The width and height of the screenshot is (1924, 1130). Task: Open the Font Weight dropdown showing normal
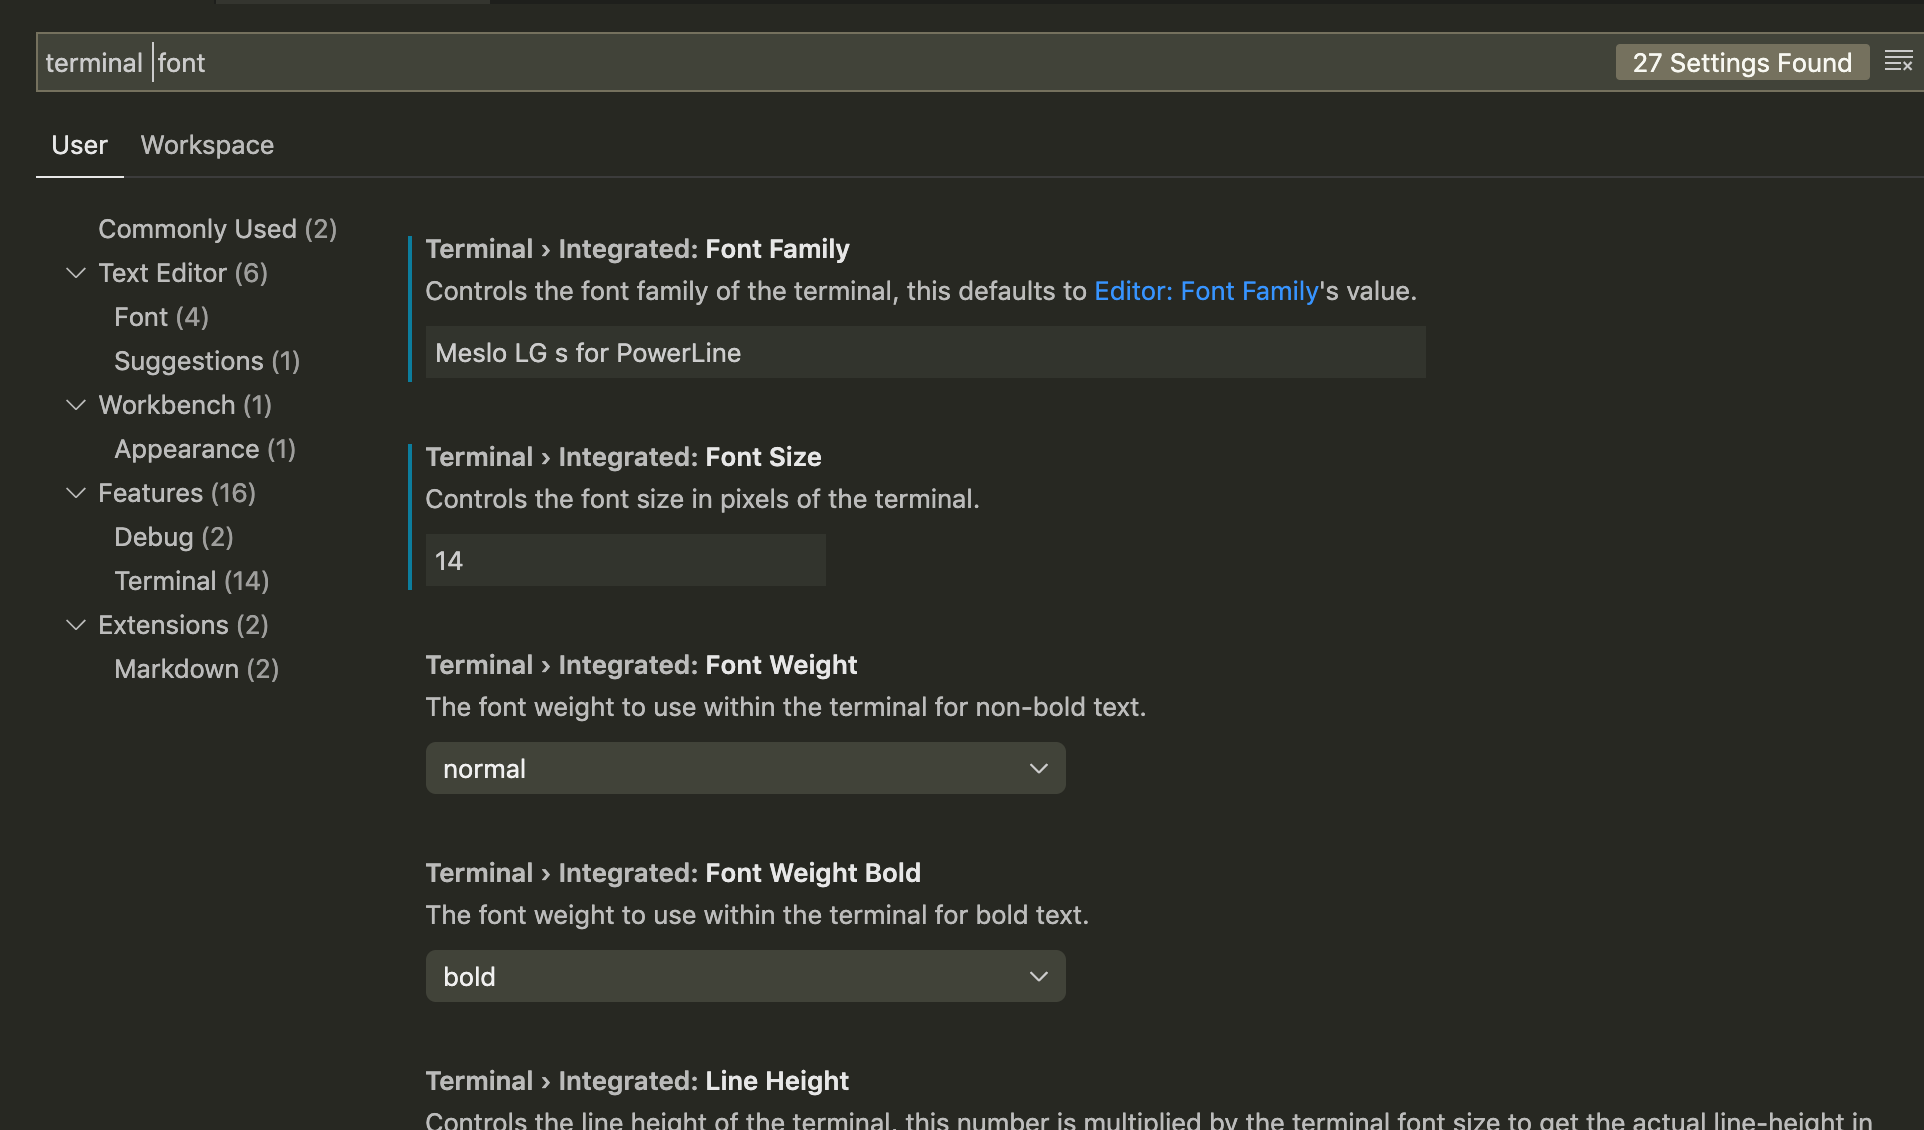745,768
